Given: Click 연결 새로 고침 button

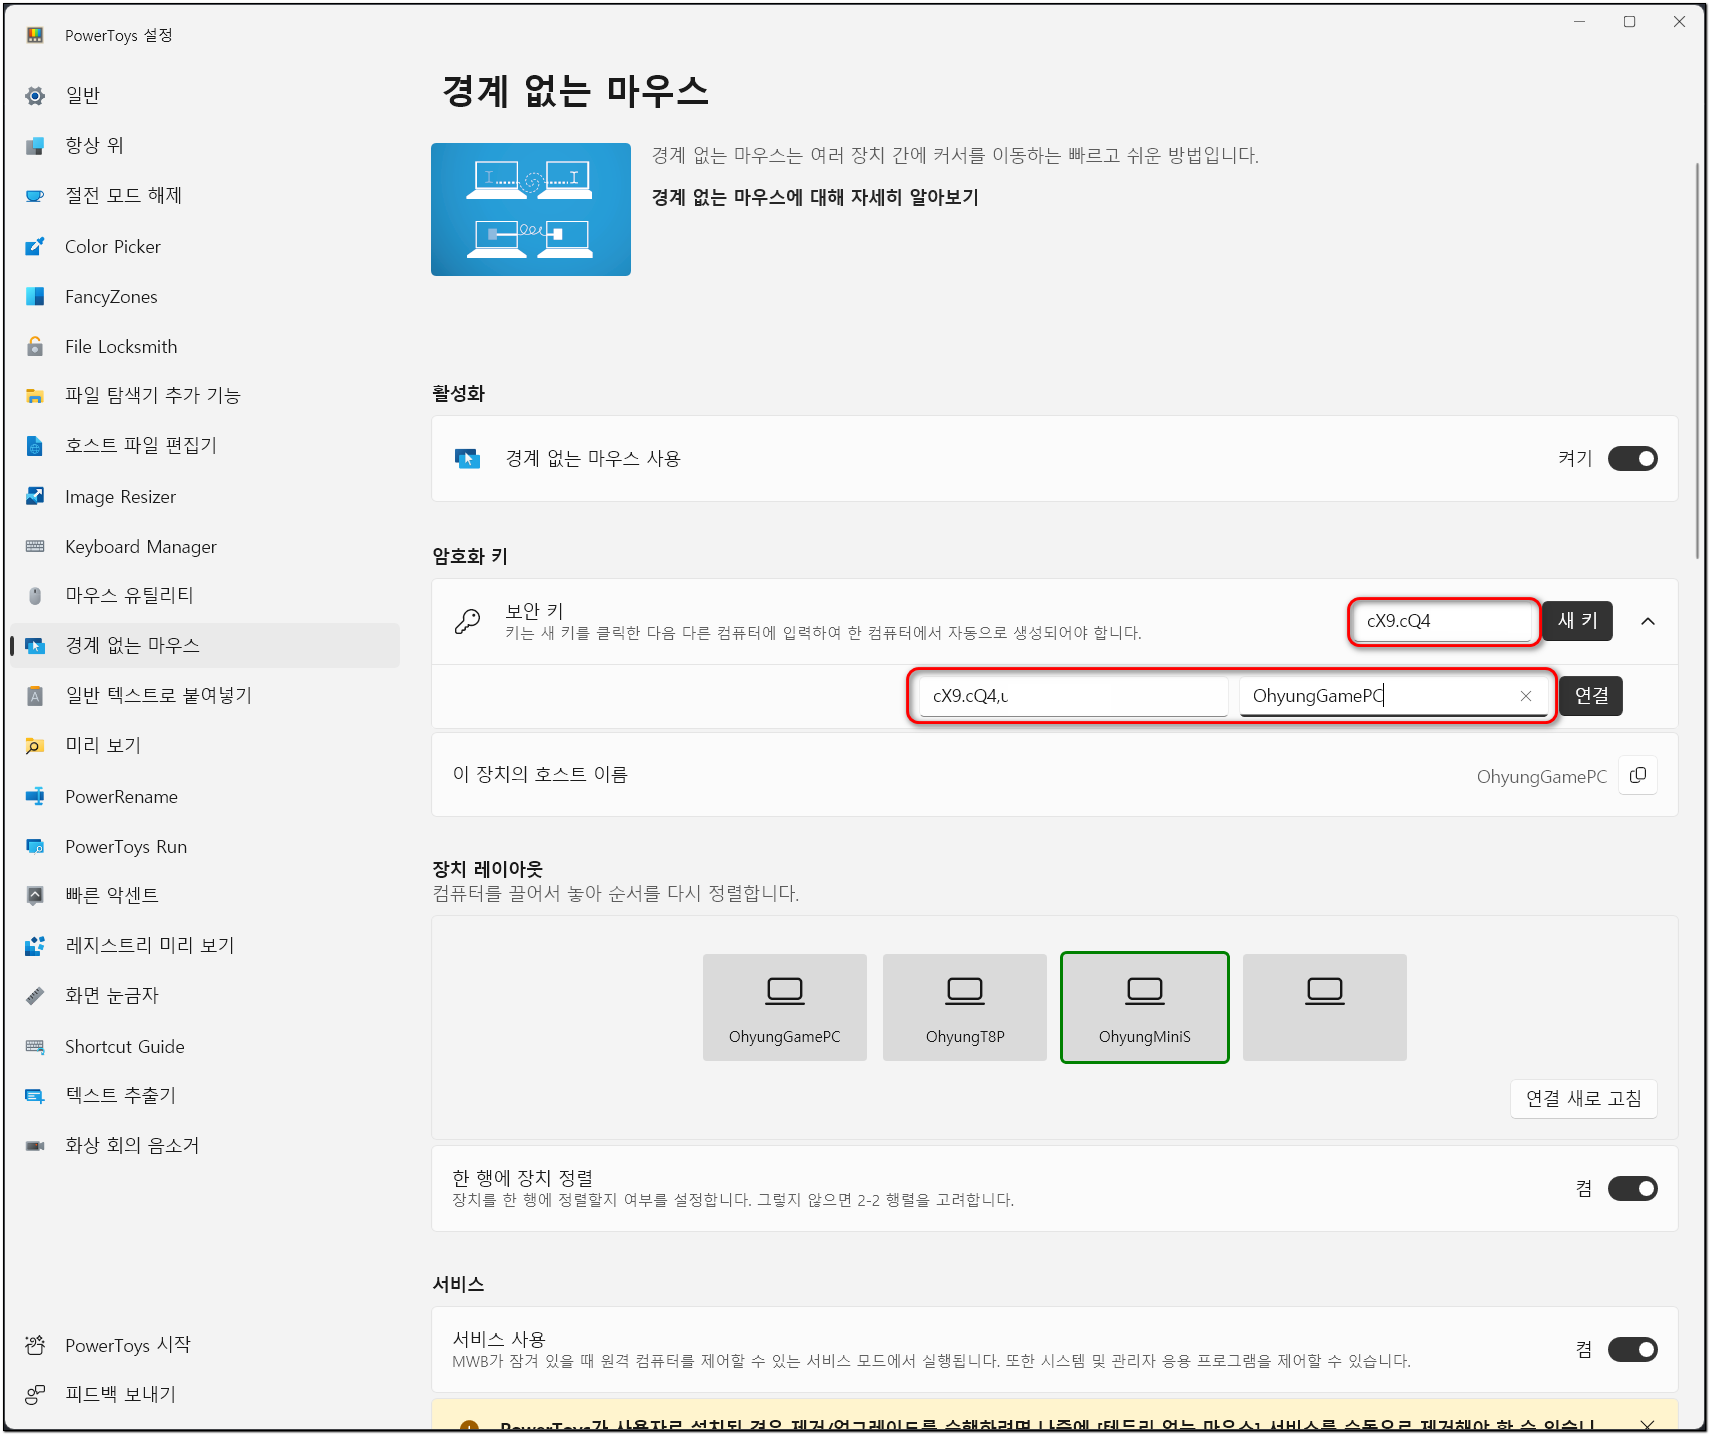Looking at the screenshot, I should click(x=1584, y=1098).
